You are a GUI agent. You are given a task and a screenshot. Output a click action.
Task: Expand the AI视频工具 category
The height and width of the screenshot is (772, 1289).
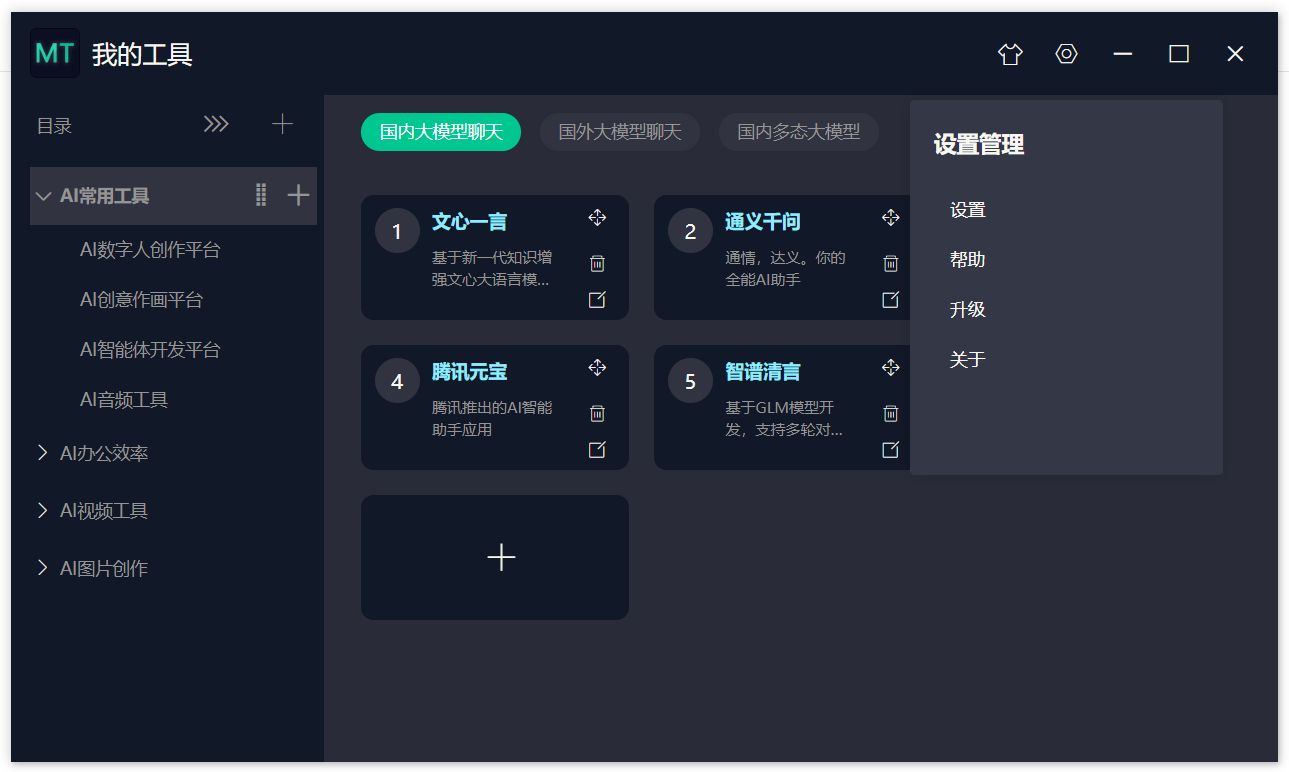[42, 511]
